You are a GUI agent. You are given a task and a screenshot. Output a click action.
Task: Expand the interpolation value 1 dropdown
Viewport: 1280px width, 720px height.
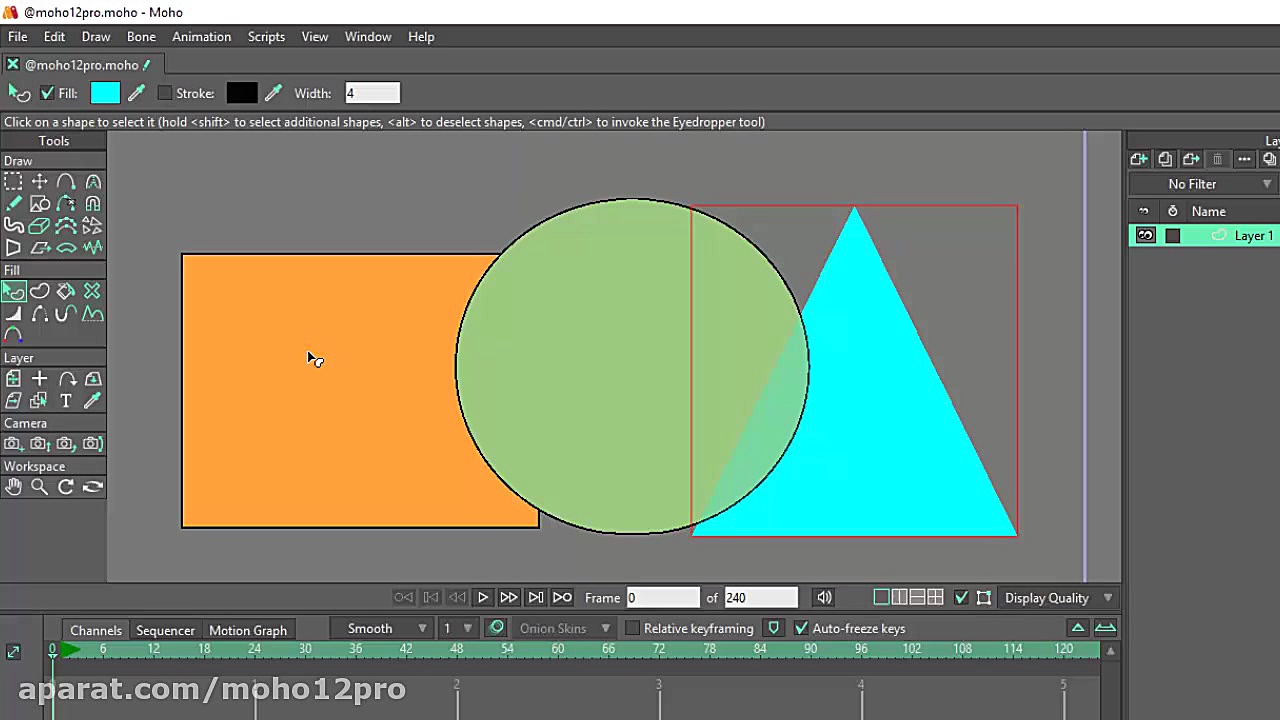tap(458, 629)
